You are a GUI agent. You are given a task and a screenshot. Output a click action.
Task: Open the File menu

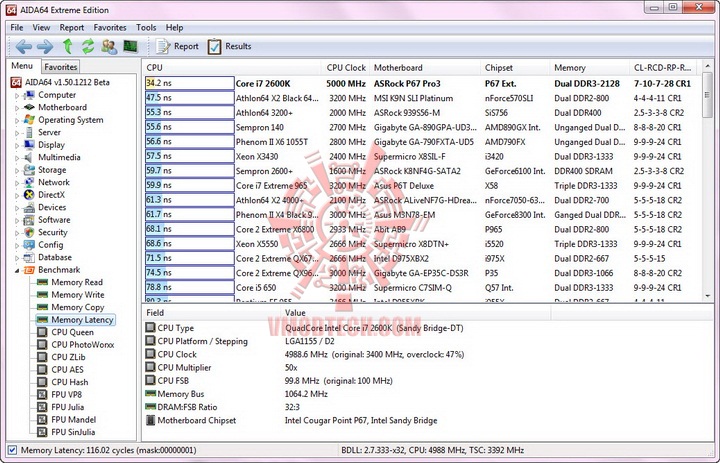pos(17,28)
